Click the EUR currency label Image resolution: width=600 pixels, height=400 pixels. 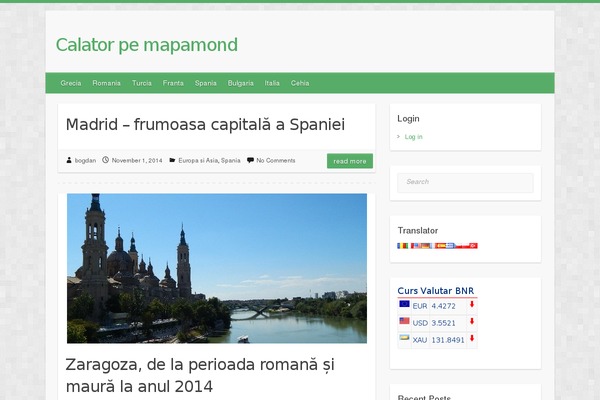pyautogui.click(x=420, y=306)
